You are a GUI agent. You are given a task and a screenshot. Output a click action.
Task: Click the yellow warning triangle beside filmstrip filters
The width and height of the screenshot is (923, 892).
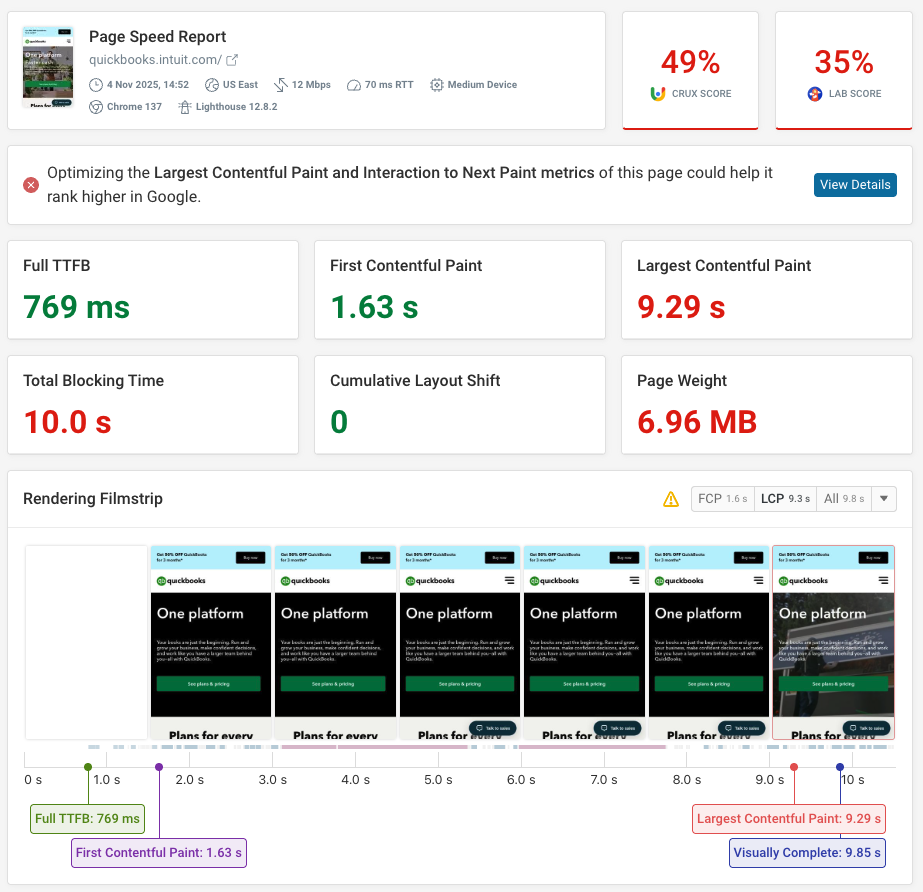tap(671, 498)
